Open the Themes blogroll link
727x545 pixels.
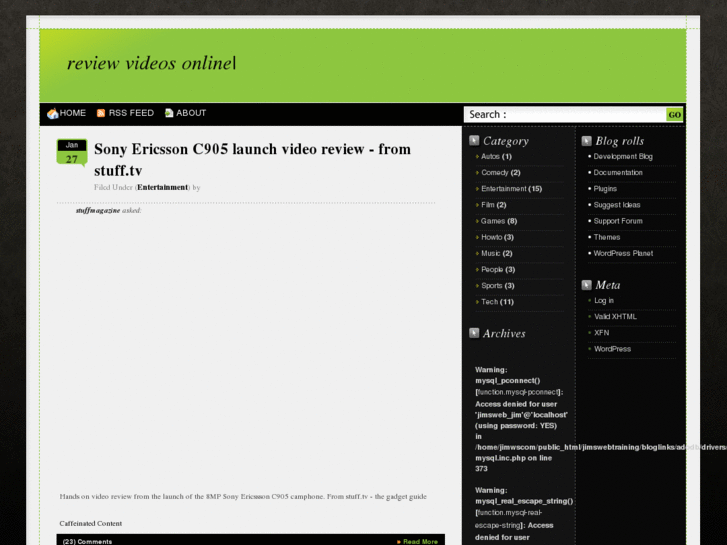606,237
